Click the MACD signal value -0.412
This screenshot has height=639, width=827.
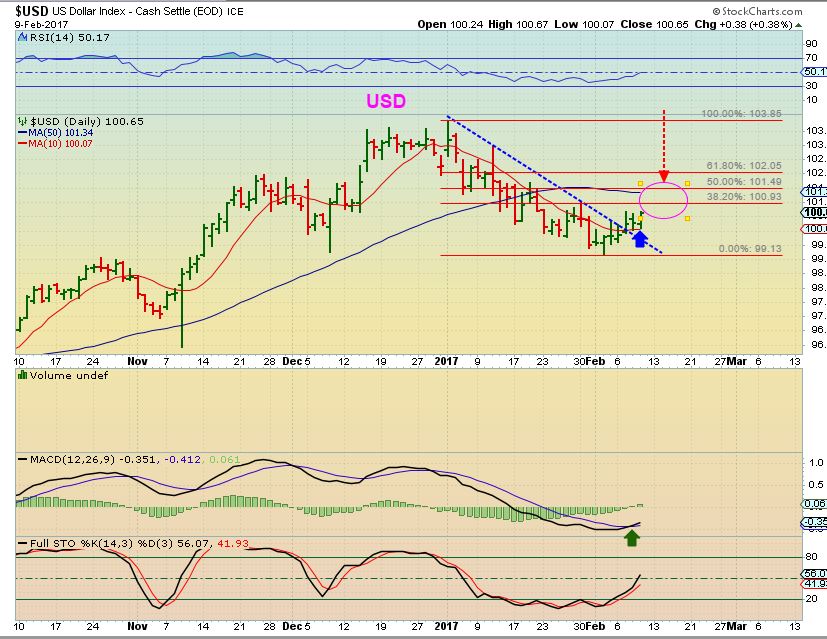182,459
